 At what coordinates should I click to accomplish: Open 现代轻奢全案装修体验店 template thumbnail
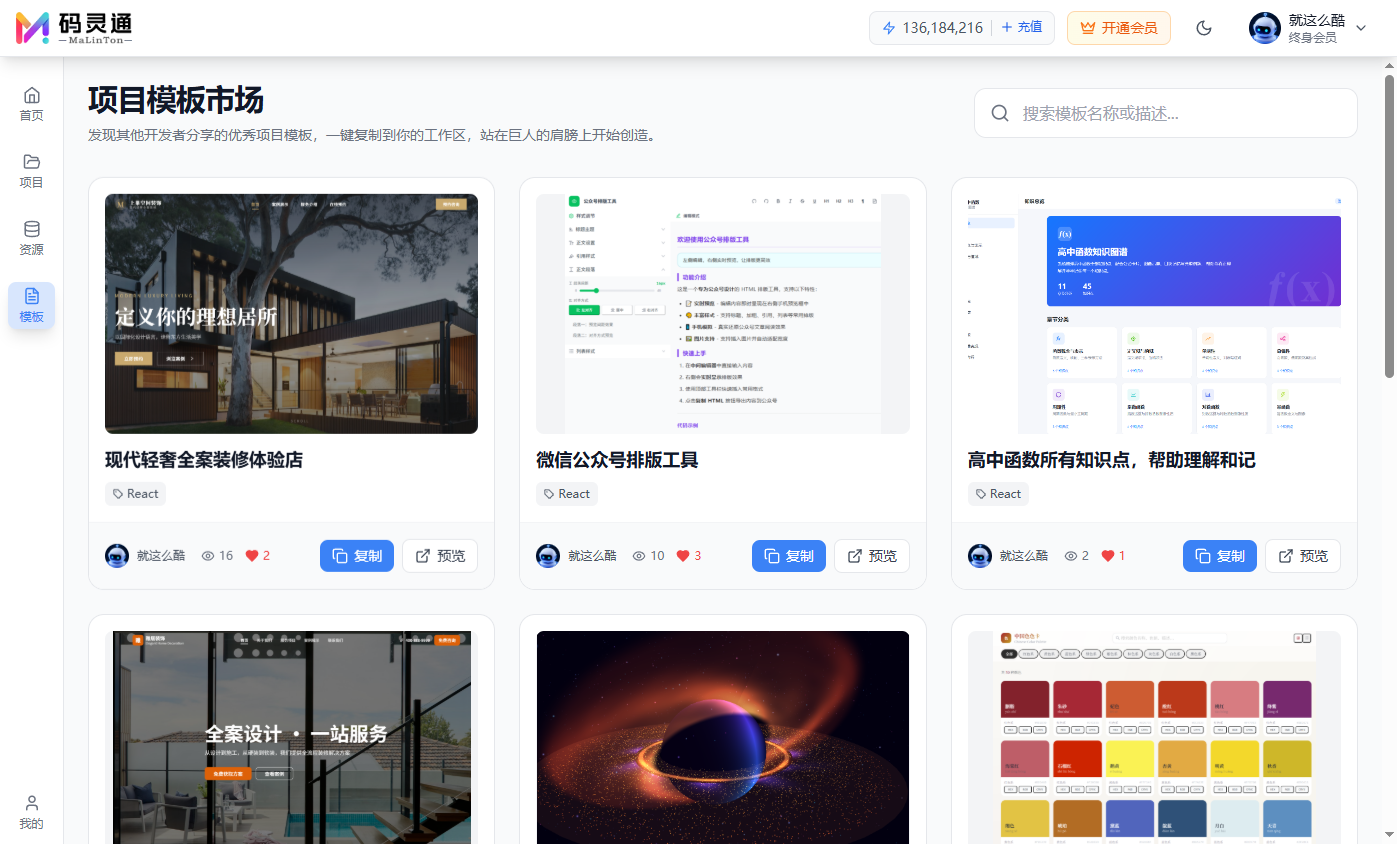pos(291,314)
